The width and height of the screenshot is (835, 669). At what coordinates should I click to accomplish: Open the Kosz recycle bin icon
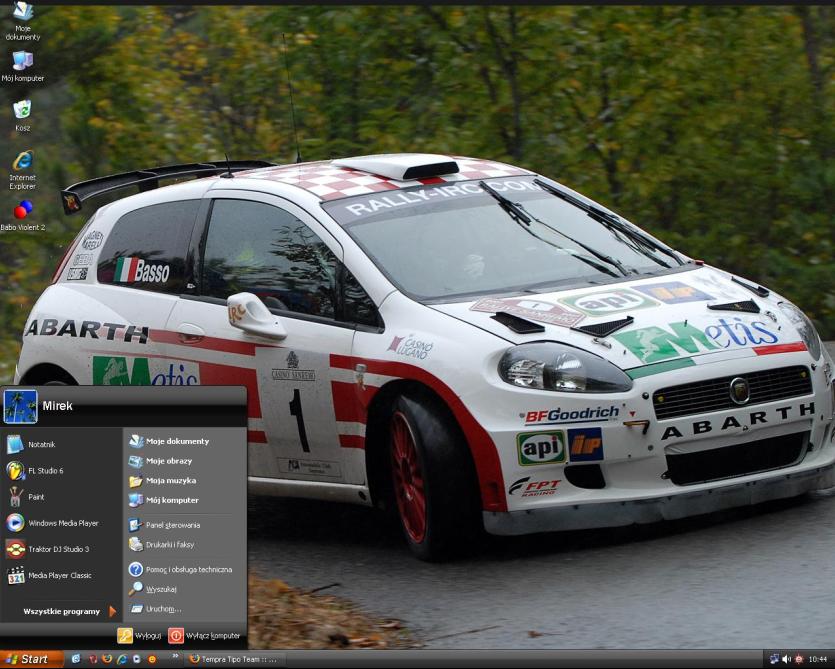(x=22, y=116)
